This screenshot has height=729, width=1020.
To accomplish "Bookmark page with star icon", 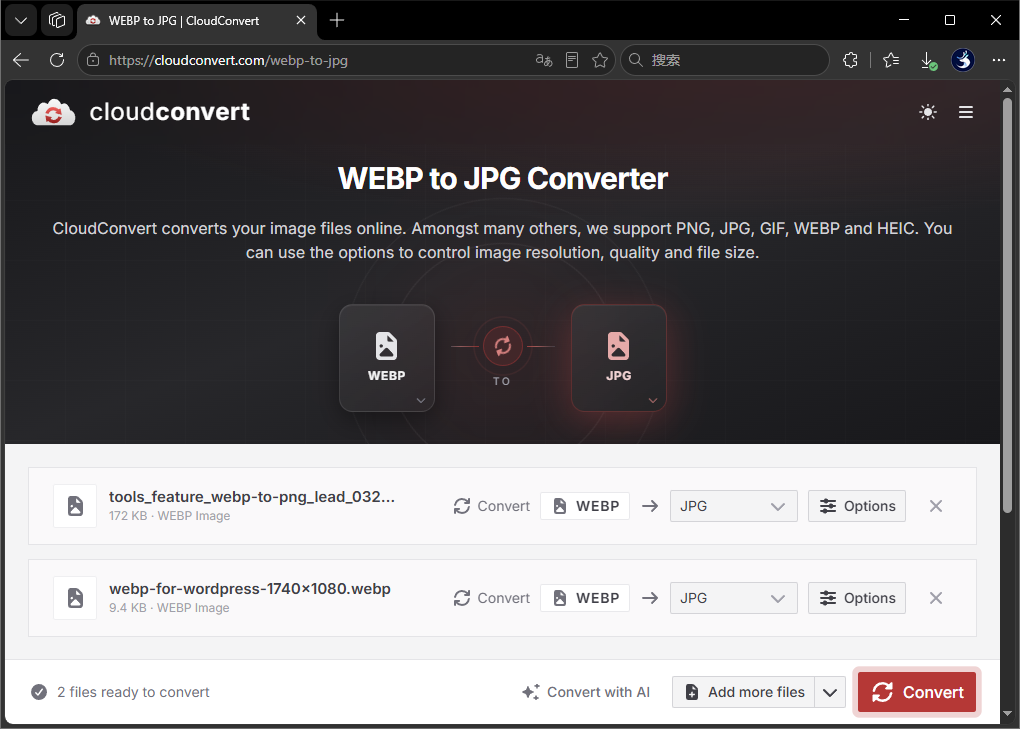I will pos(600,60).
